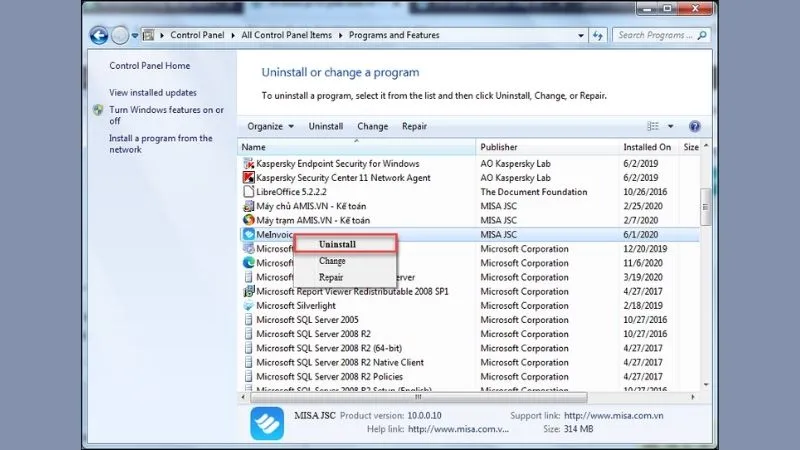800x450 pixels.
Task: Click The Document Foundation publisher cell
Action: [534, 192]
